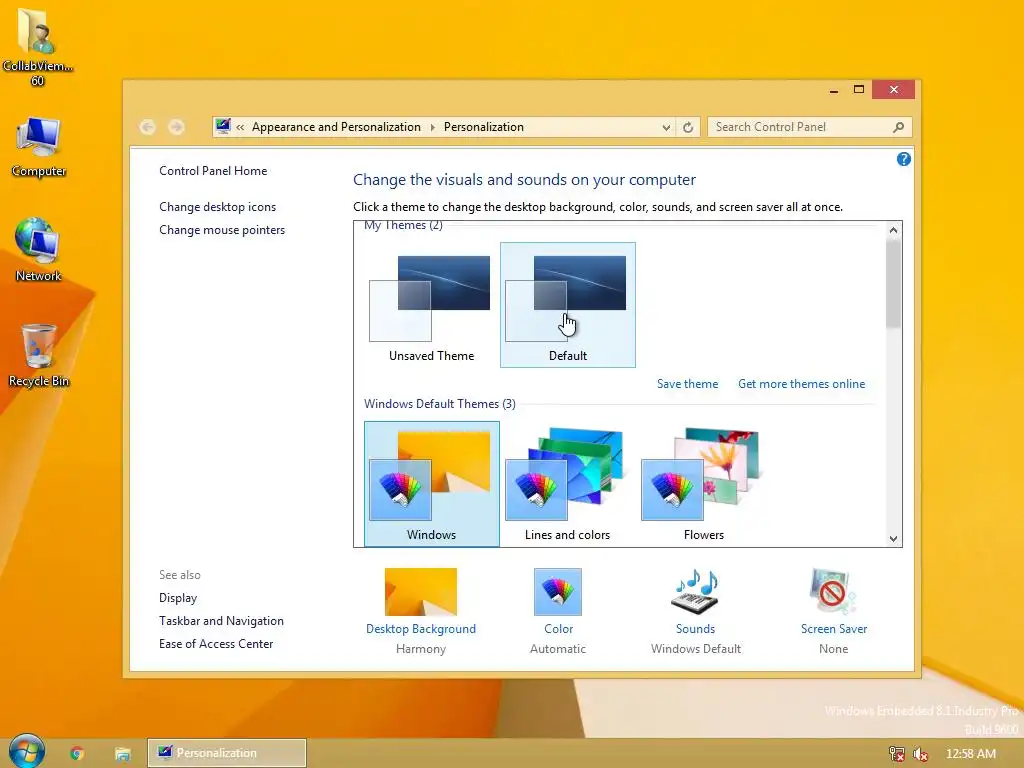Select the Default theme
The image size is (1024, 768).
[x=568, y=306]
